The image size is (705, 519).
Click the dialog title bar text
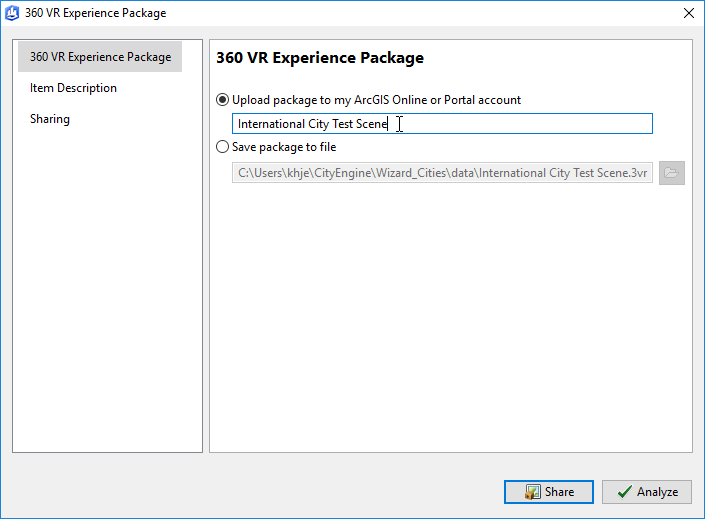[95, 13]
